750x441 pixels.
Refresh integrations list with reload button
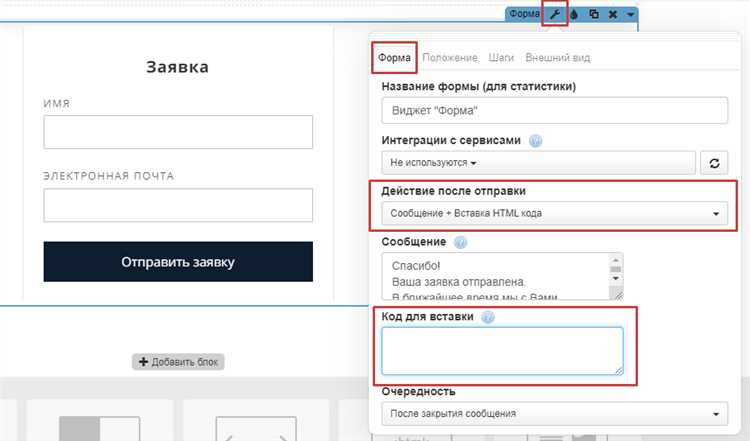click(x=714, y=163)
